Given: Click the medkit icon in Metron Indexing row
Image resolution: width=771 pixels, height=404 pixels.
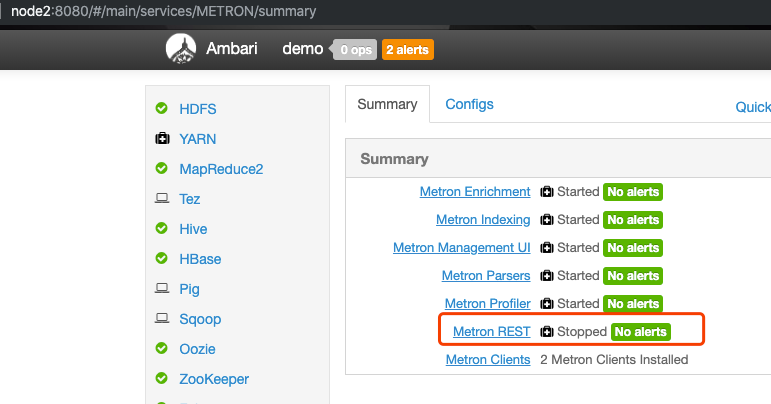Looking at the screenshot, I should point(547,220).
